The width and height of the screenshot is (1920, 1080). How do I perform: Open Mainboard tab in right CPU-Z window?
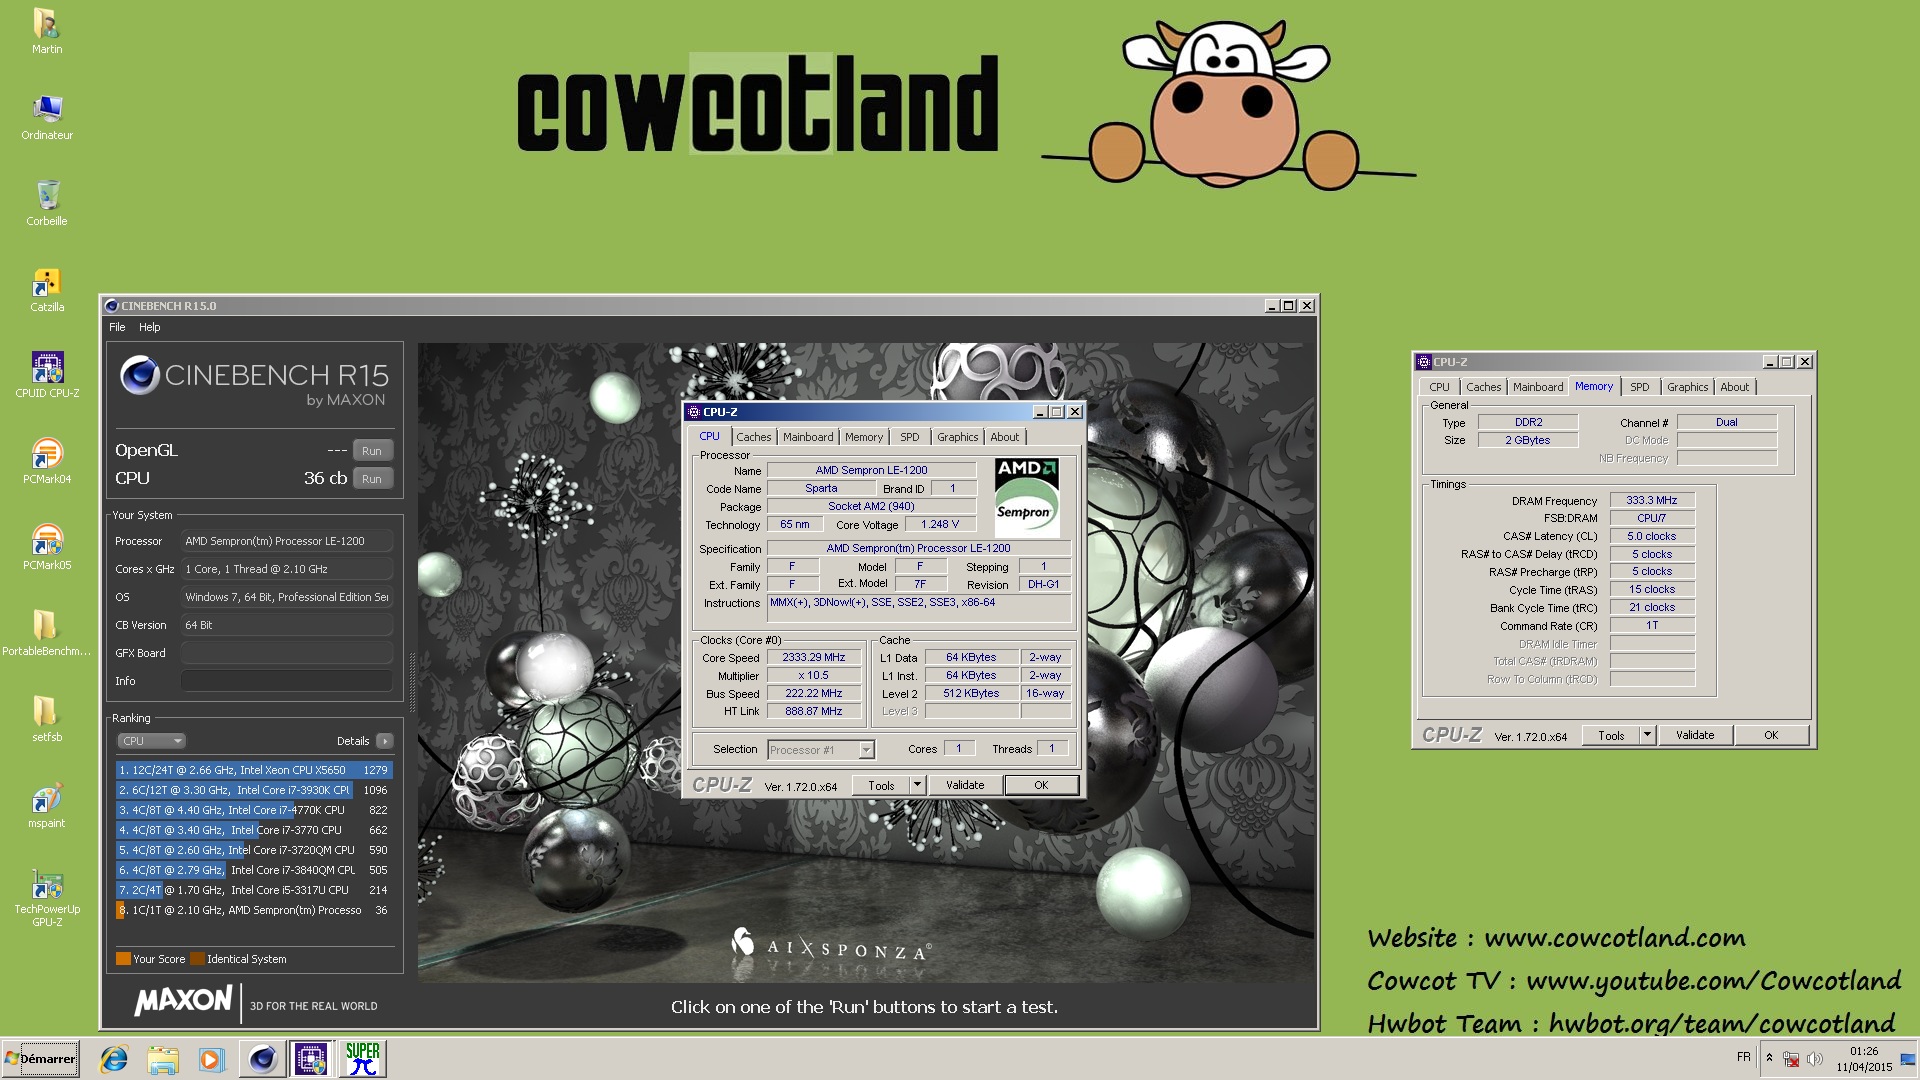(x=1537, y=387)
